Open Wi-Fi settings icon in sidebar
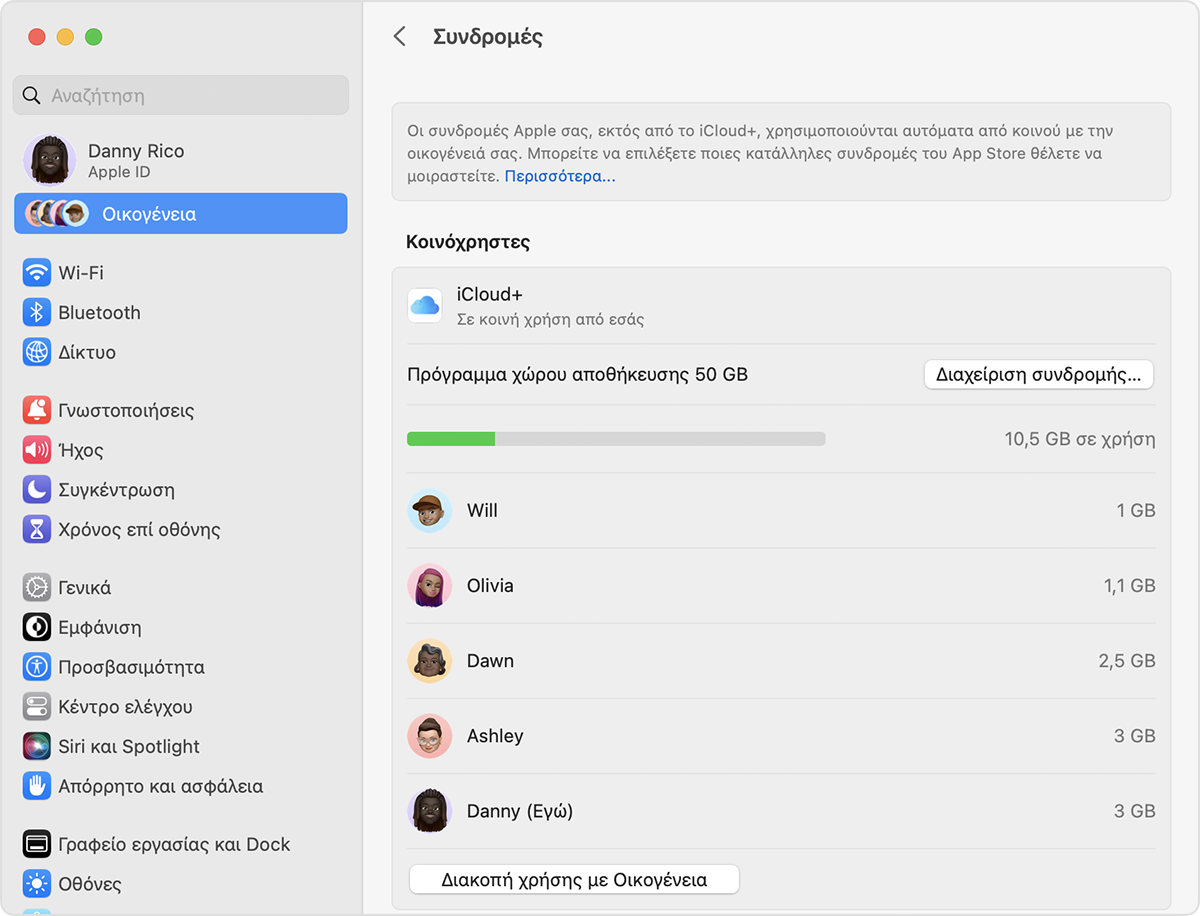 37,273
